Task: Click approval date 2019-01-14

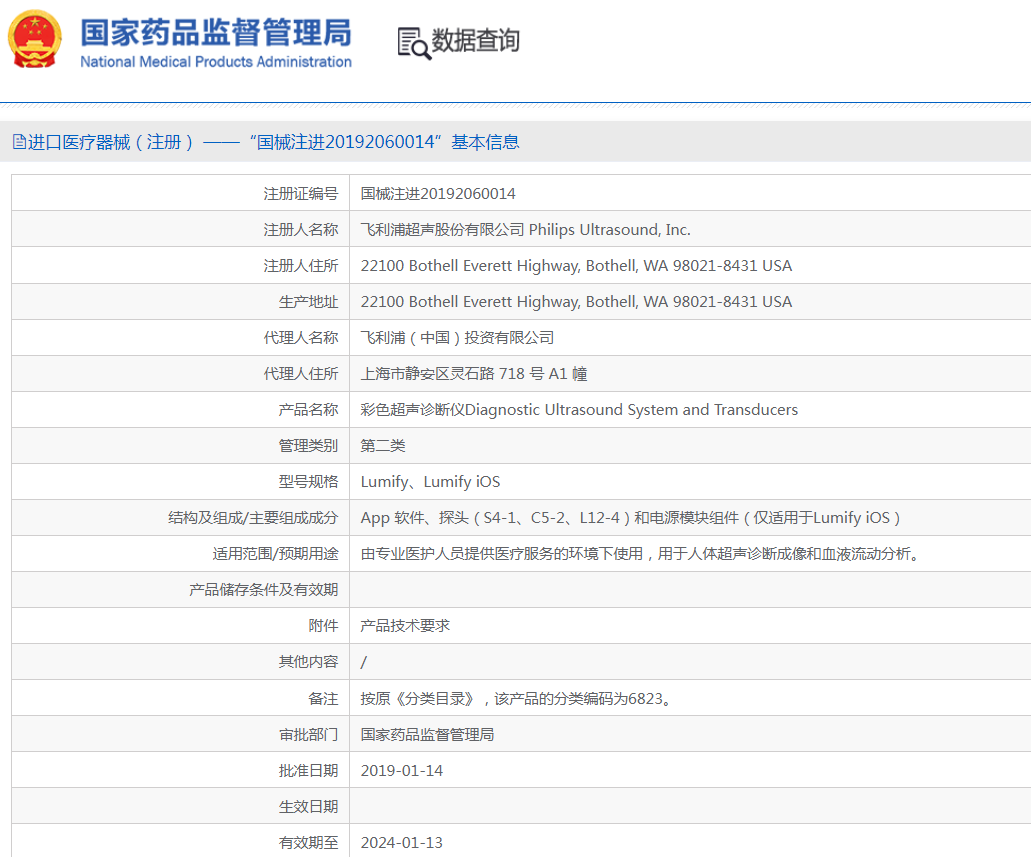Action: click(402, 771)
